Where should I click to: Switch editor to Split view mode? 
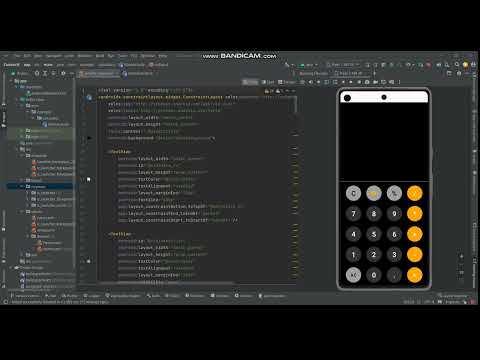(268, 82)
